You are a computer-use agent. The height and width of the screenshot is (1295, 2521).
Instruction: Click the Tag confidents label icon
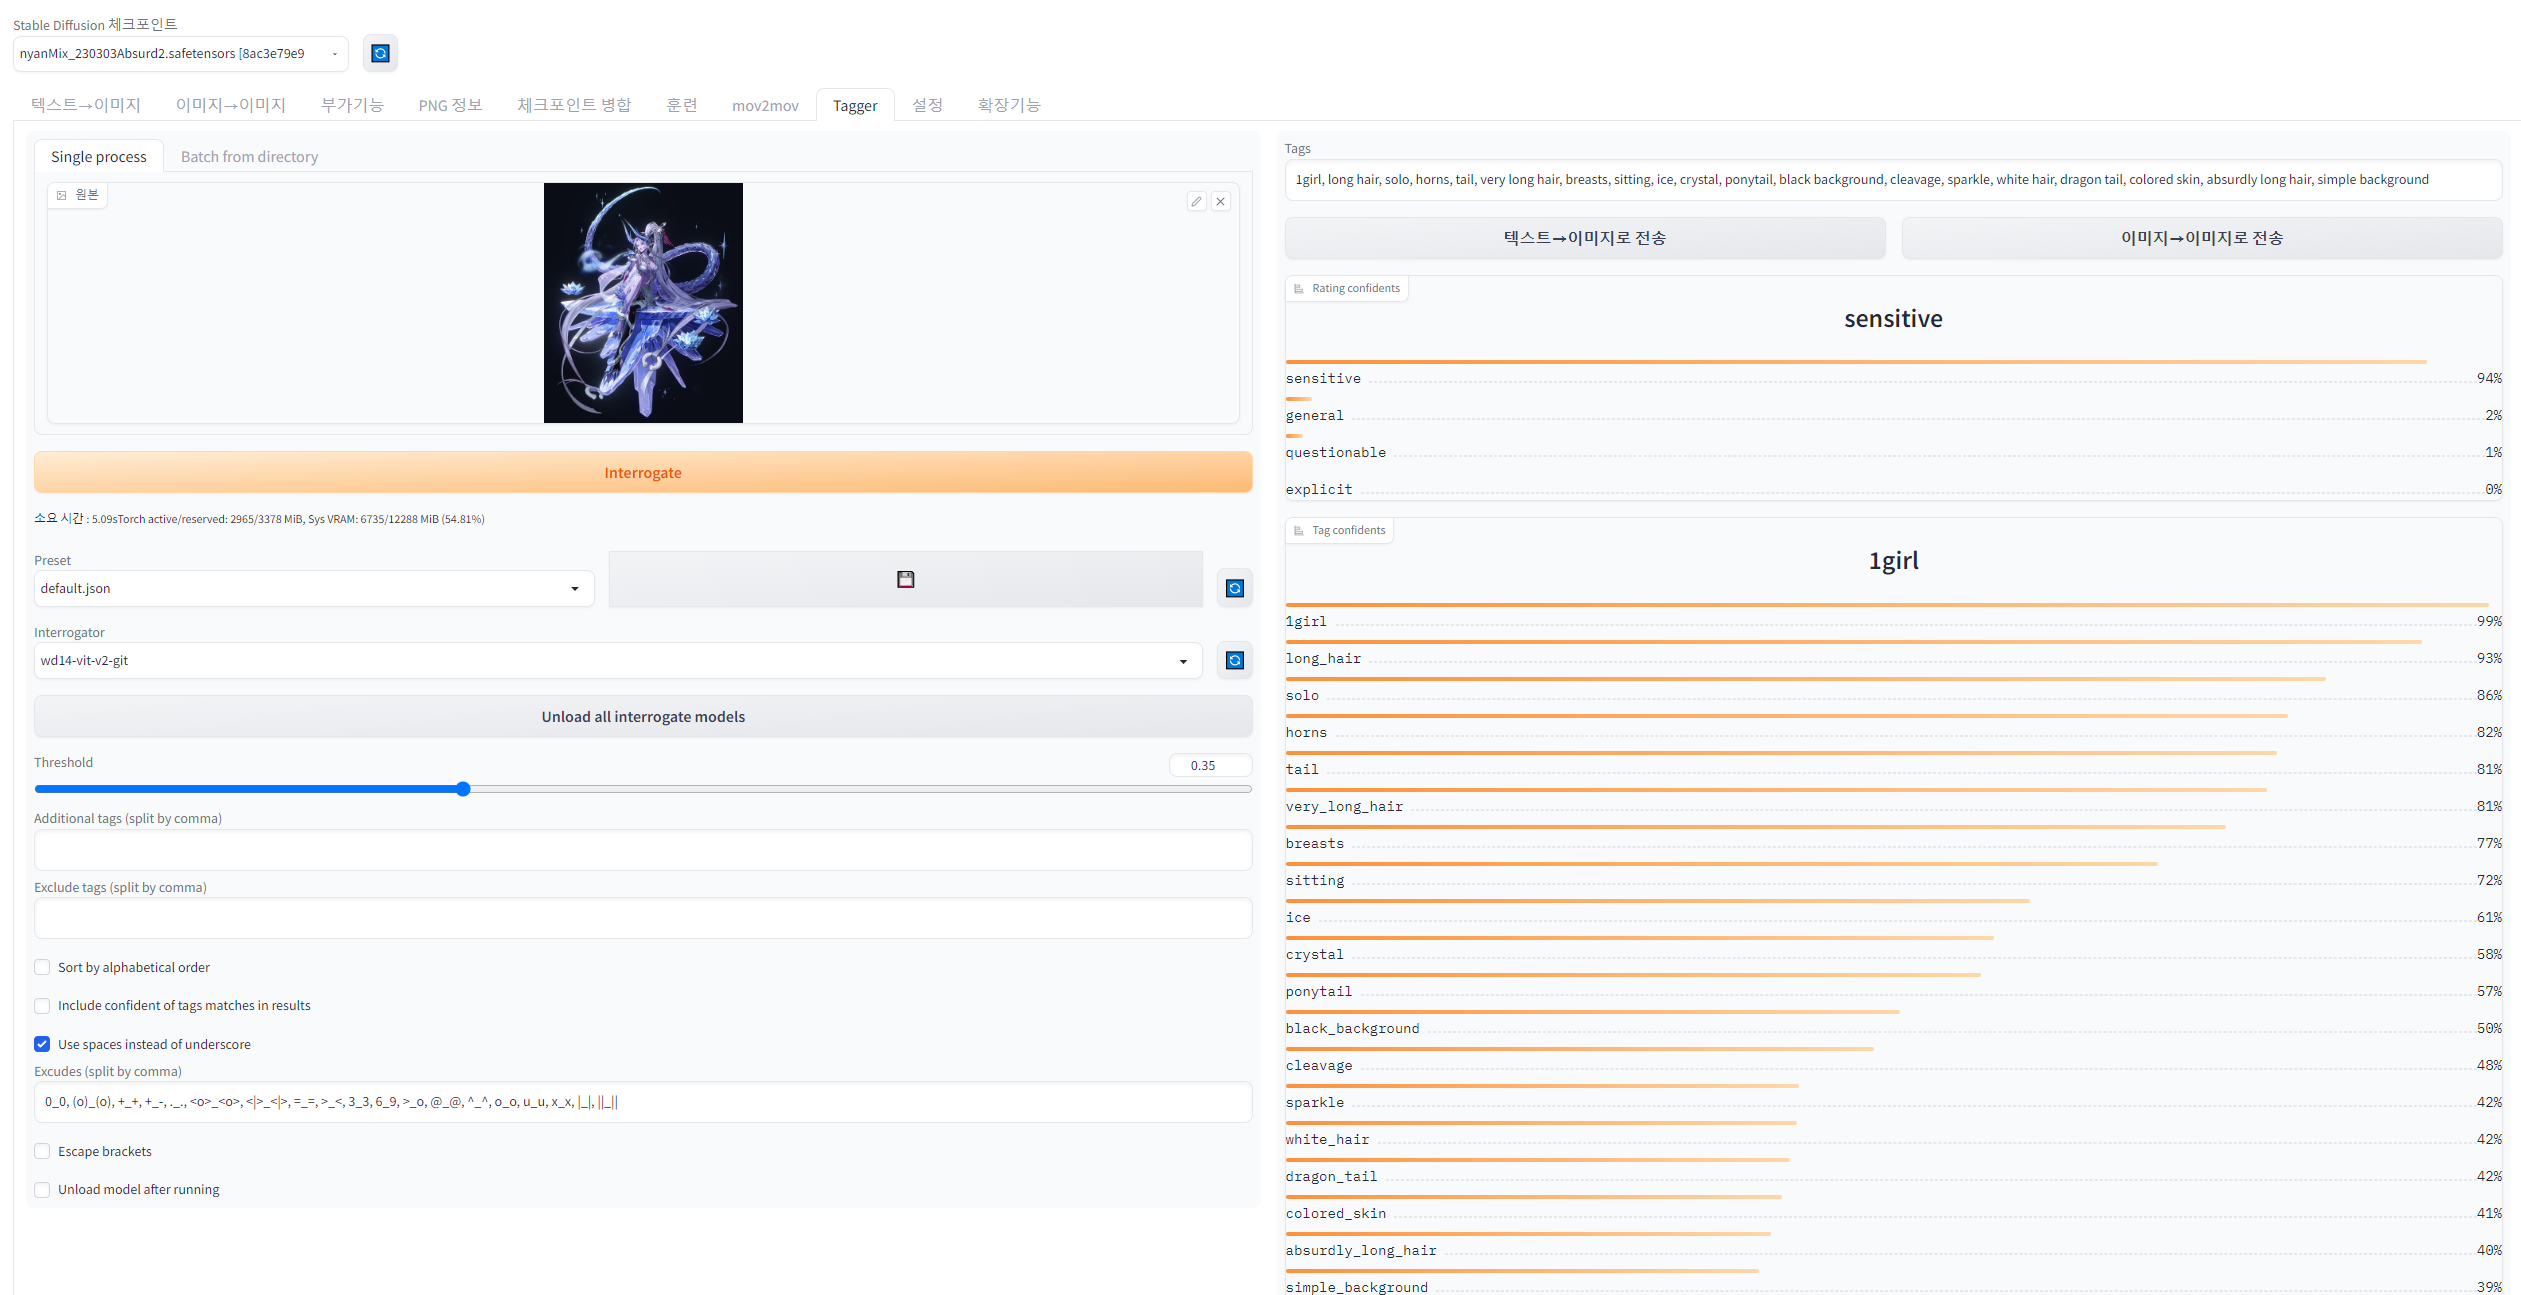pos(1299,531)
